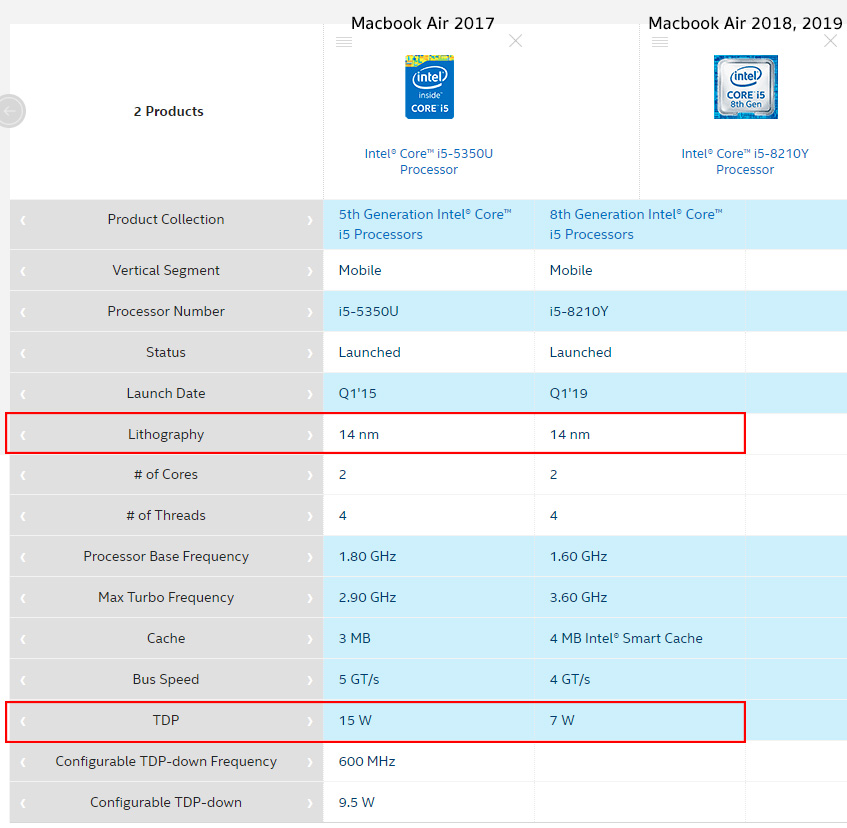Click the left chevron on the Launch Date row
Screen dimensions: 847x828
coord(23,394)
